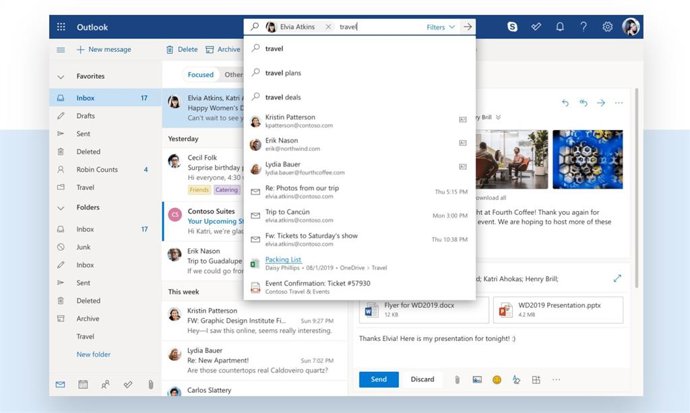The width and height of the screenshot is (690, 413).
Task: Collapse the Favorites section
Action: point(61,76)
